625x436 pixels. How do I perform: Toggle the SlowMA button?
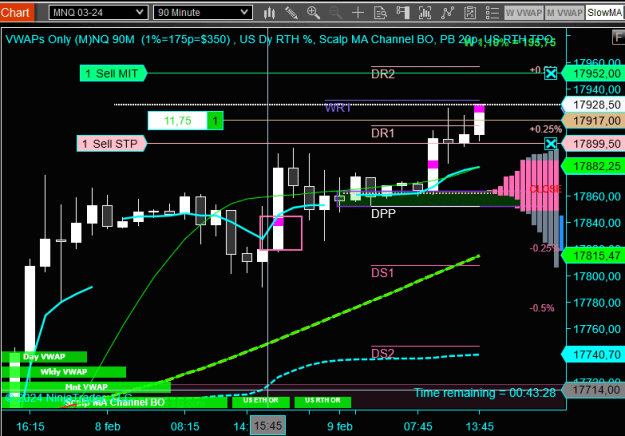(x=605, y=13)
